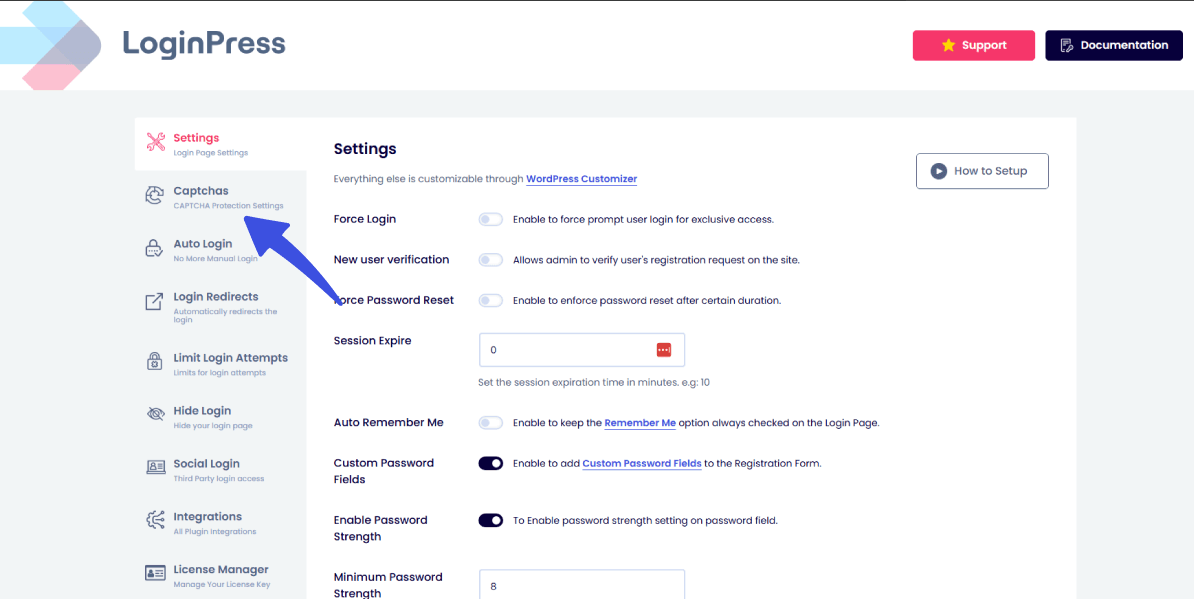The width and height of the screenshot is (1194, 599).
Task: Click the Minimum Password Strength input field
Action: pyautogui.click(x=582, y=585)
